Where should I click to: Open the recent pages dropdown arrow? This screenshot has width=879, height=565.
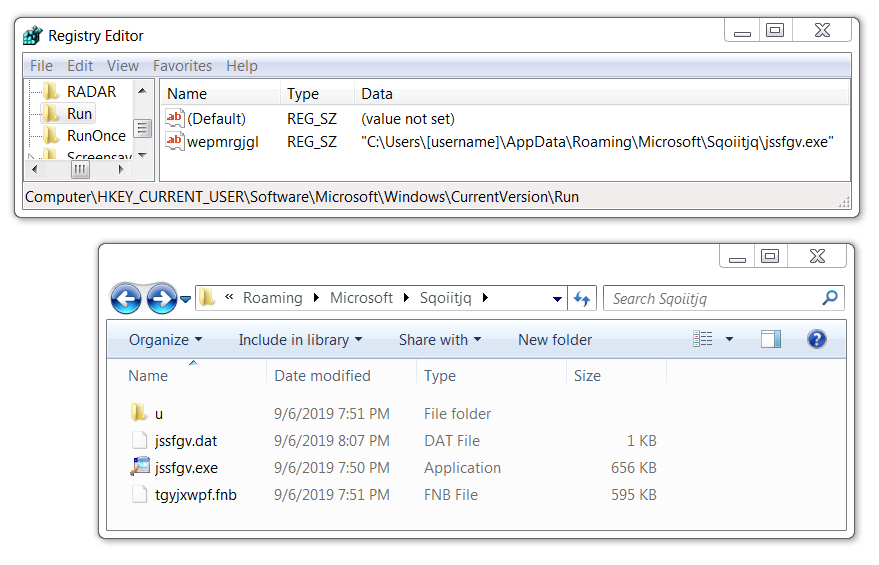tap(186, 299)
